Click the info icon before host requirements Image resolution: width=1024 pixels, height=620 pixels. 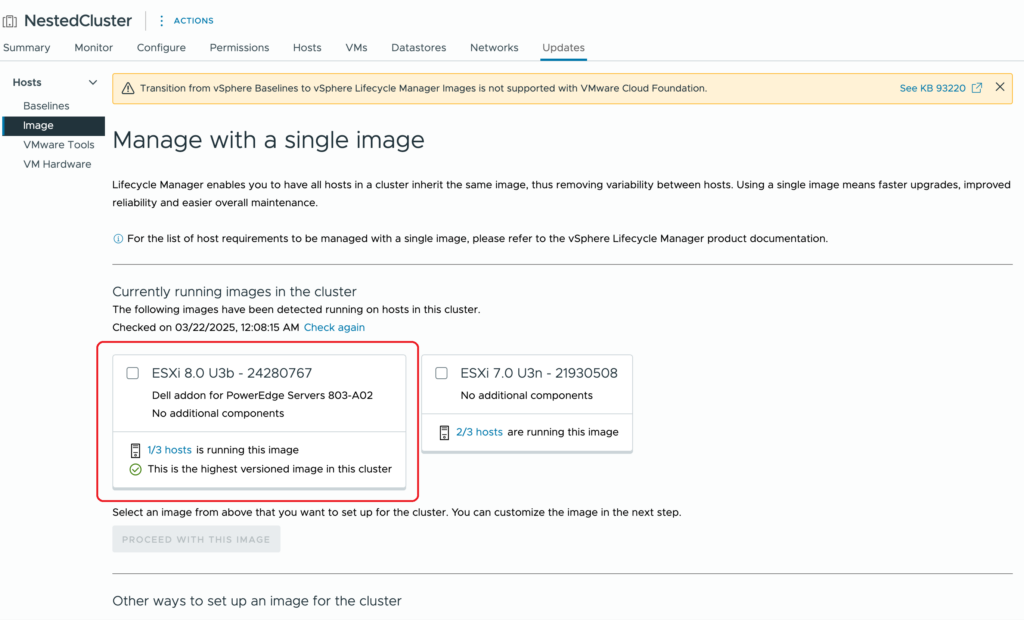click(x=118, y=239)
